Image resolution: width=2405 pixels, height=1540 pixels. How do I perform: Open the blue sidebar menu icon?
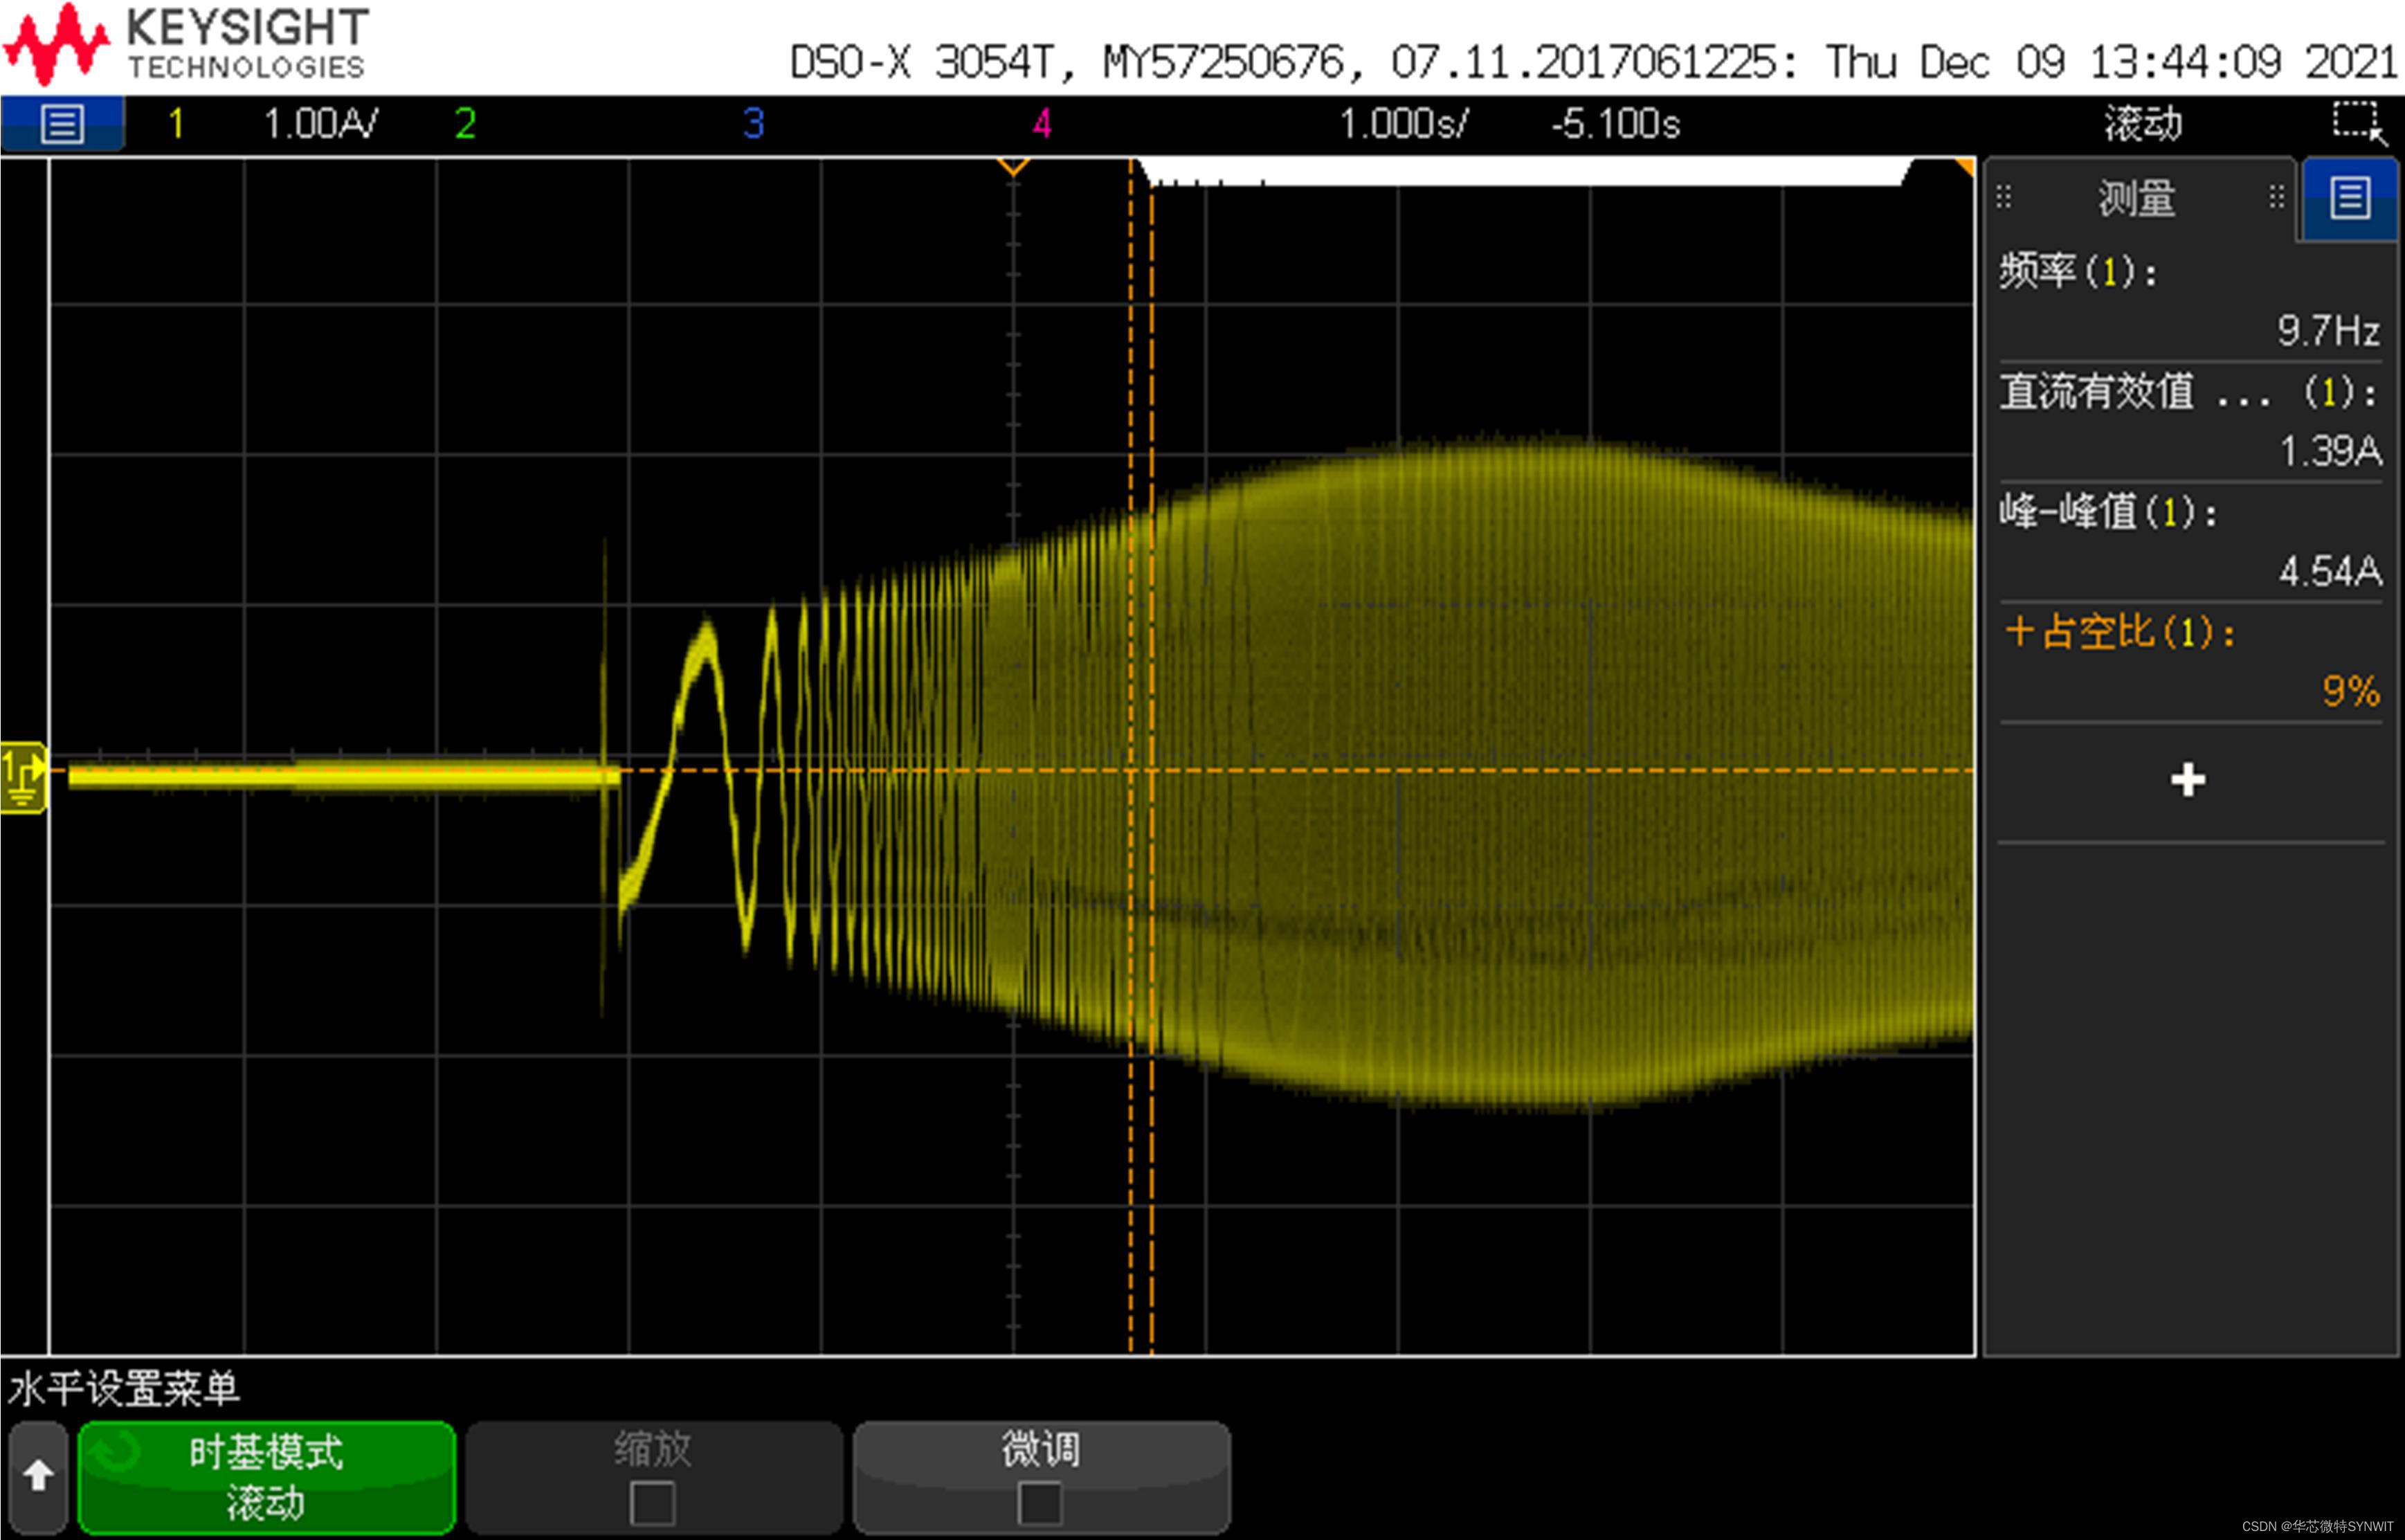click(2349, 198)
